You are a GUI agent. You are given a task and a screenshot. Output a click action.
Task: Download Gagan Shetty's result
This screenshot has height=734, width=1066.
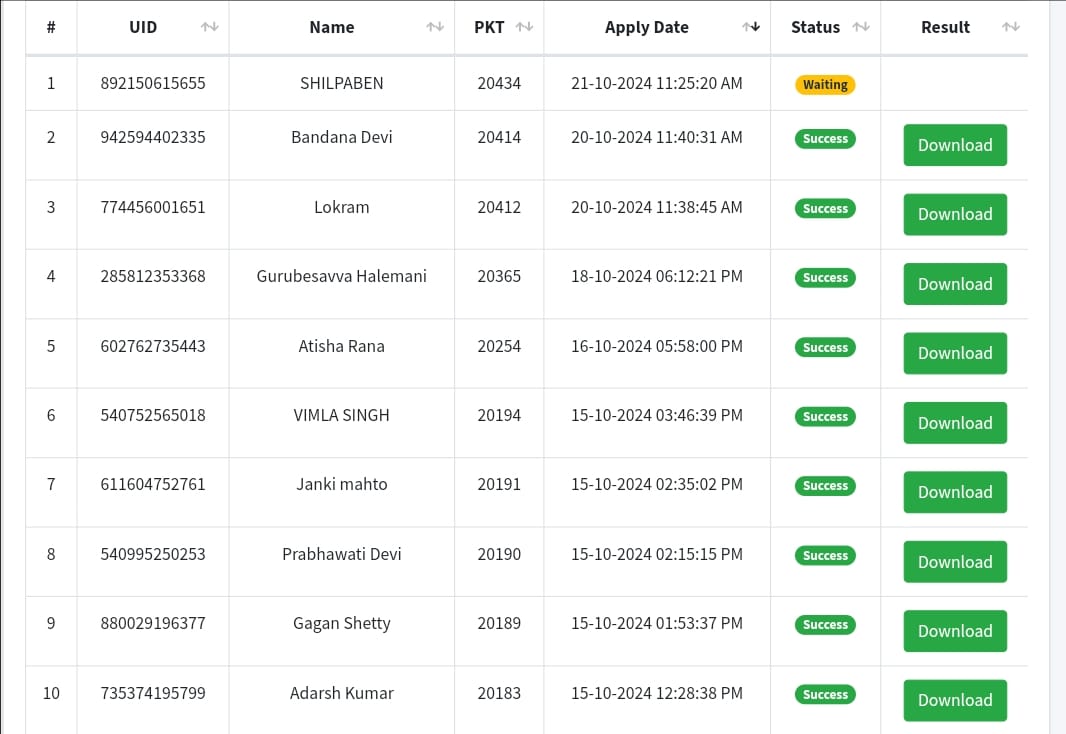point(954,631)
